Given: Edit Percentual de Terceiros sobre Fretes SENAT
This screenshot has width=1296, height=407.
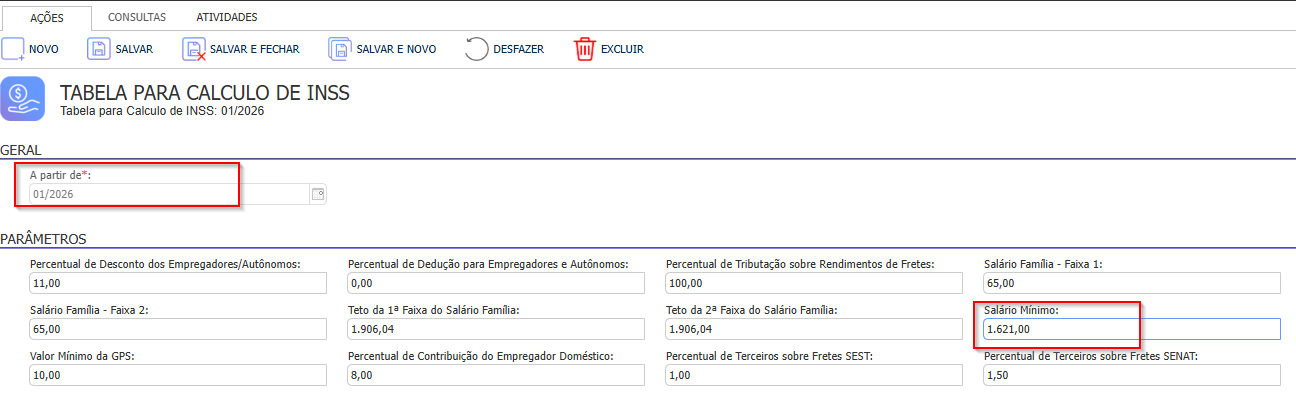Looking at the screenshot, I should coord(1130,375).
